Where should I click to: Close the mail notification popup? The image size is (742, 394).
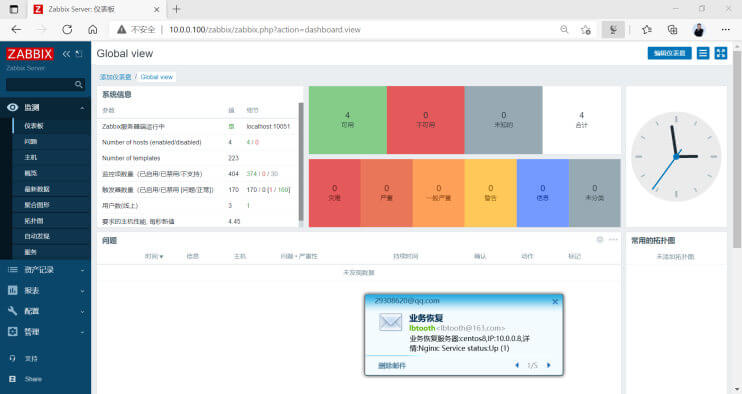(x=555, y=301)
